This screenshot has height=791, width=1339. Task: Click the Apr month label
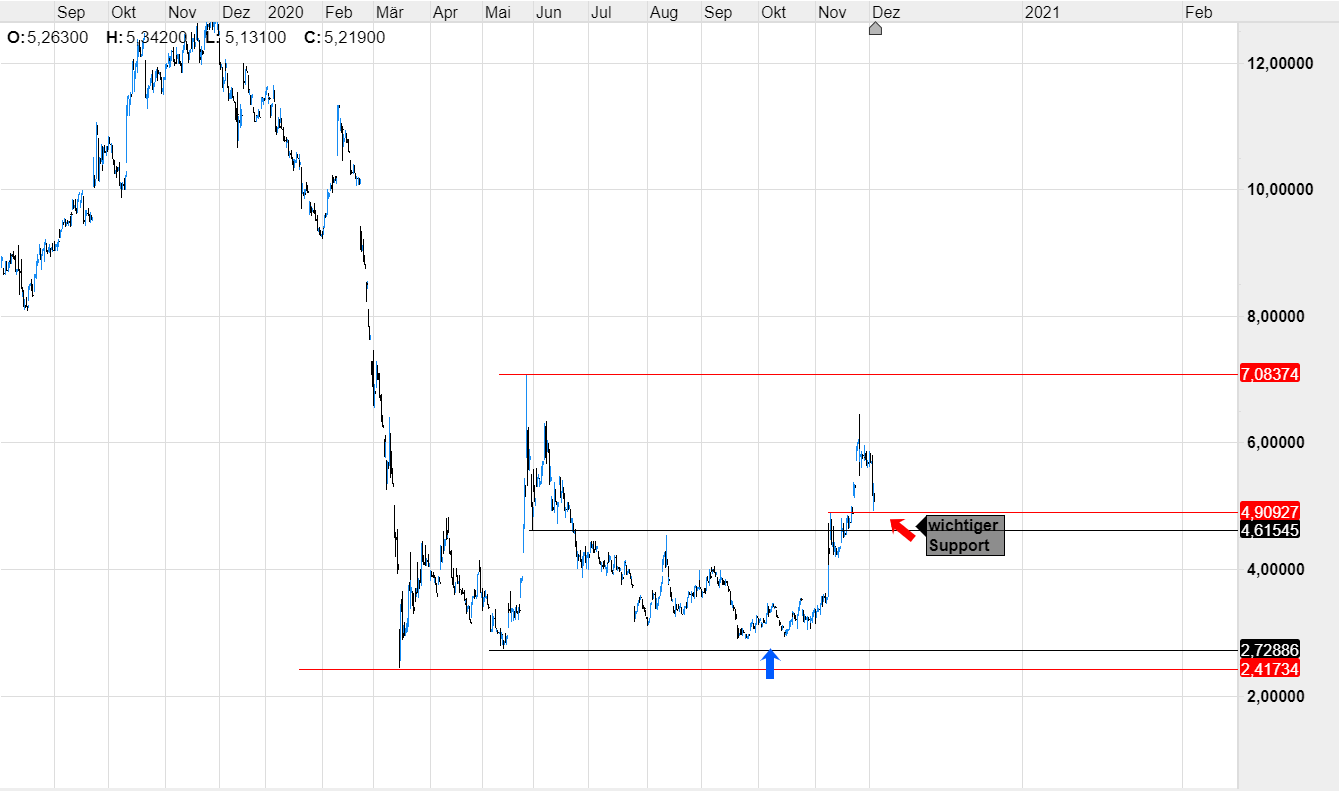(x=445, y=12)
